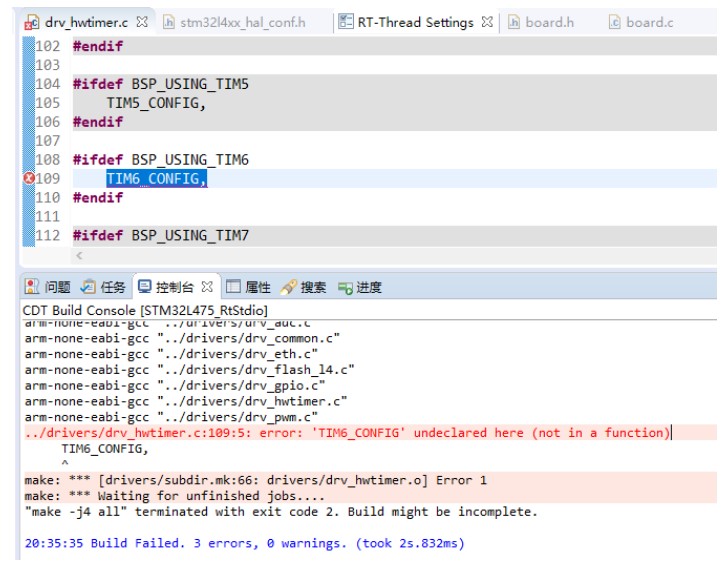Close the 控制台 console view tab
721x570 pixels.
[x=207, y=287]
